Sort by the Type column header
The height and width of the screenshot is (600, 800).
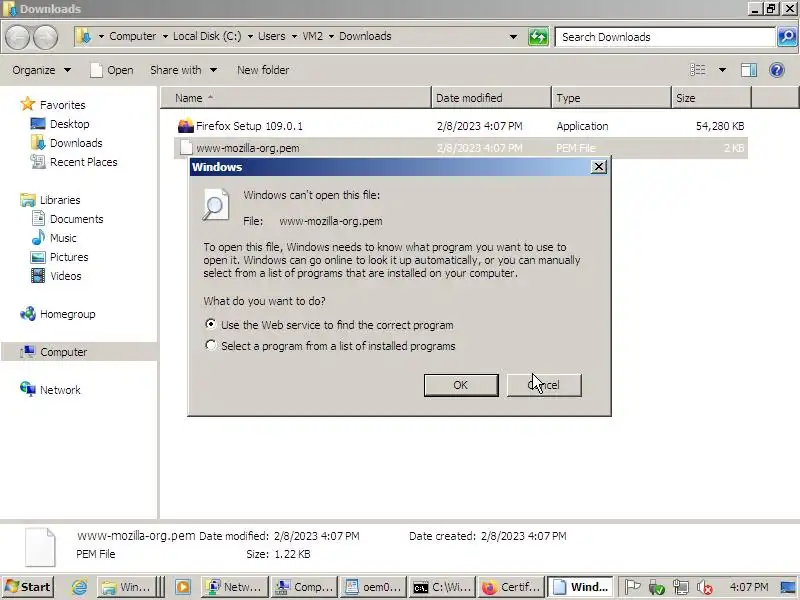(x=611, y=98)
